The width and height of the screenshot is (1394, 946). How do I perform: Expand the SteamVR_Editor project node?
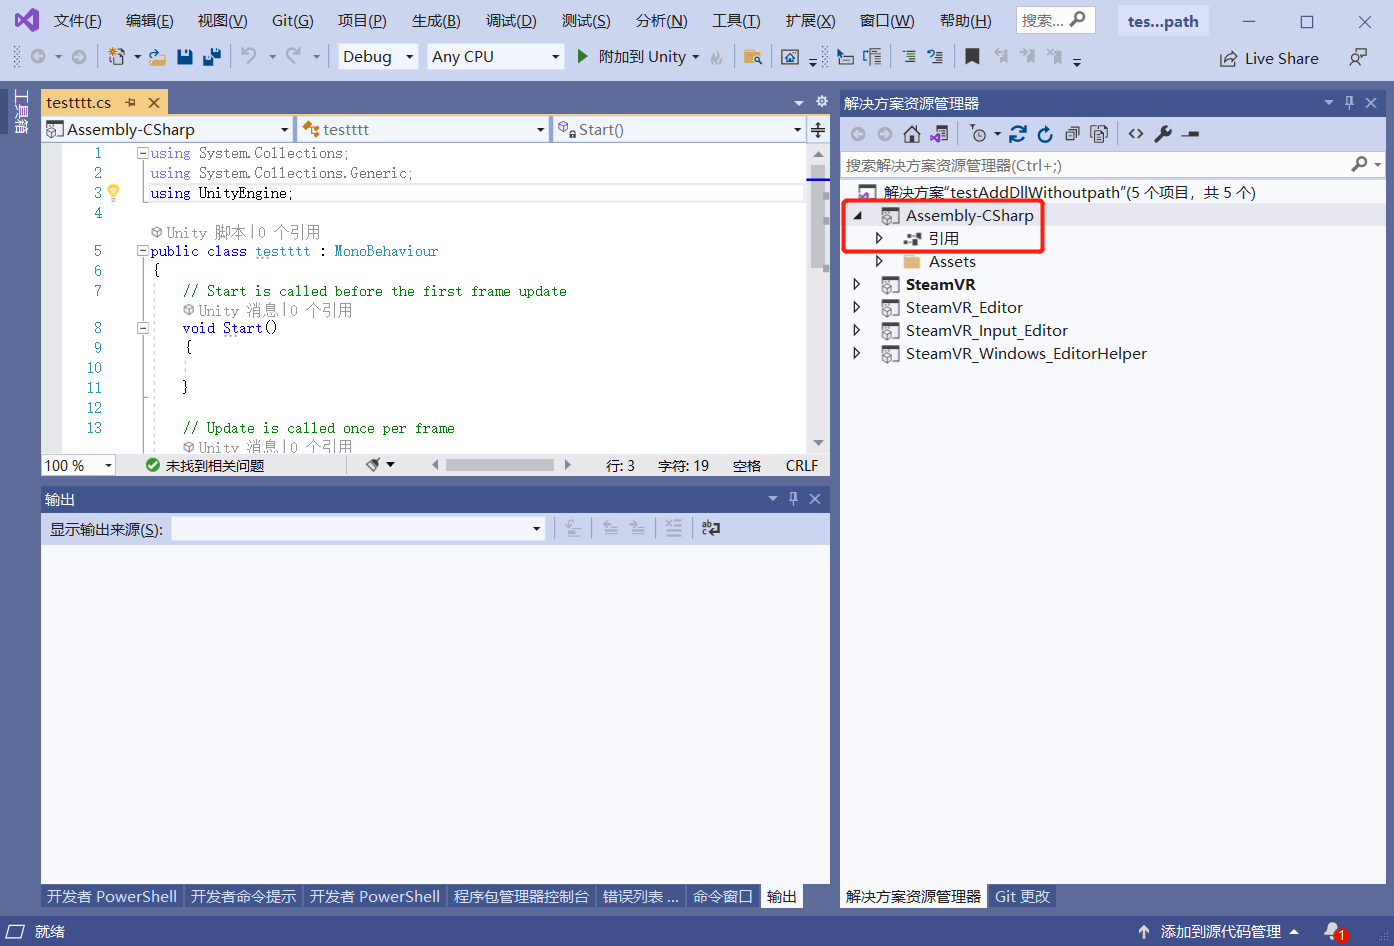857,307
